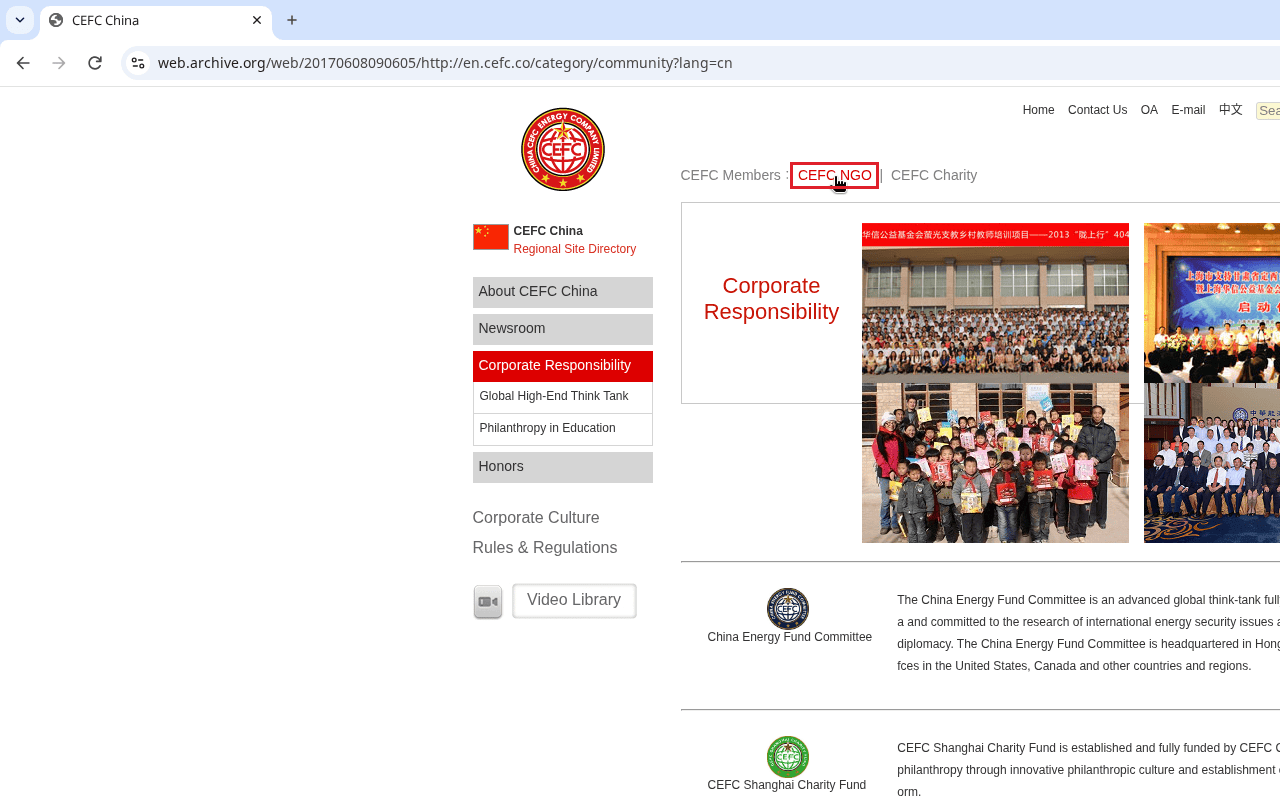Open Global High-End Think Tank submenu item
This screenshot has width=1280, height=800.
point(563,397)
